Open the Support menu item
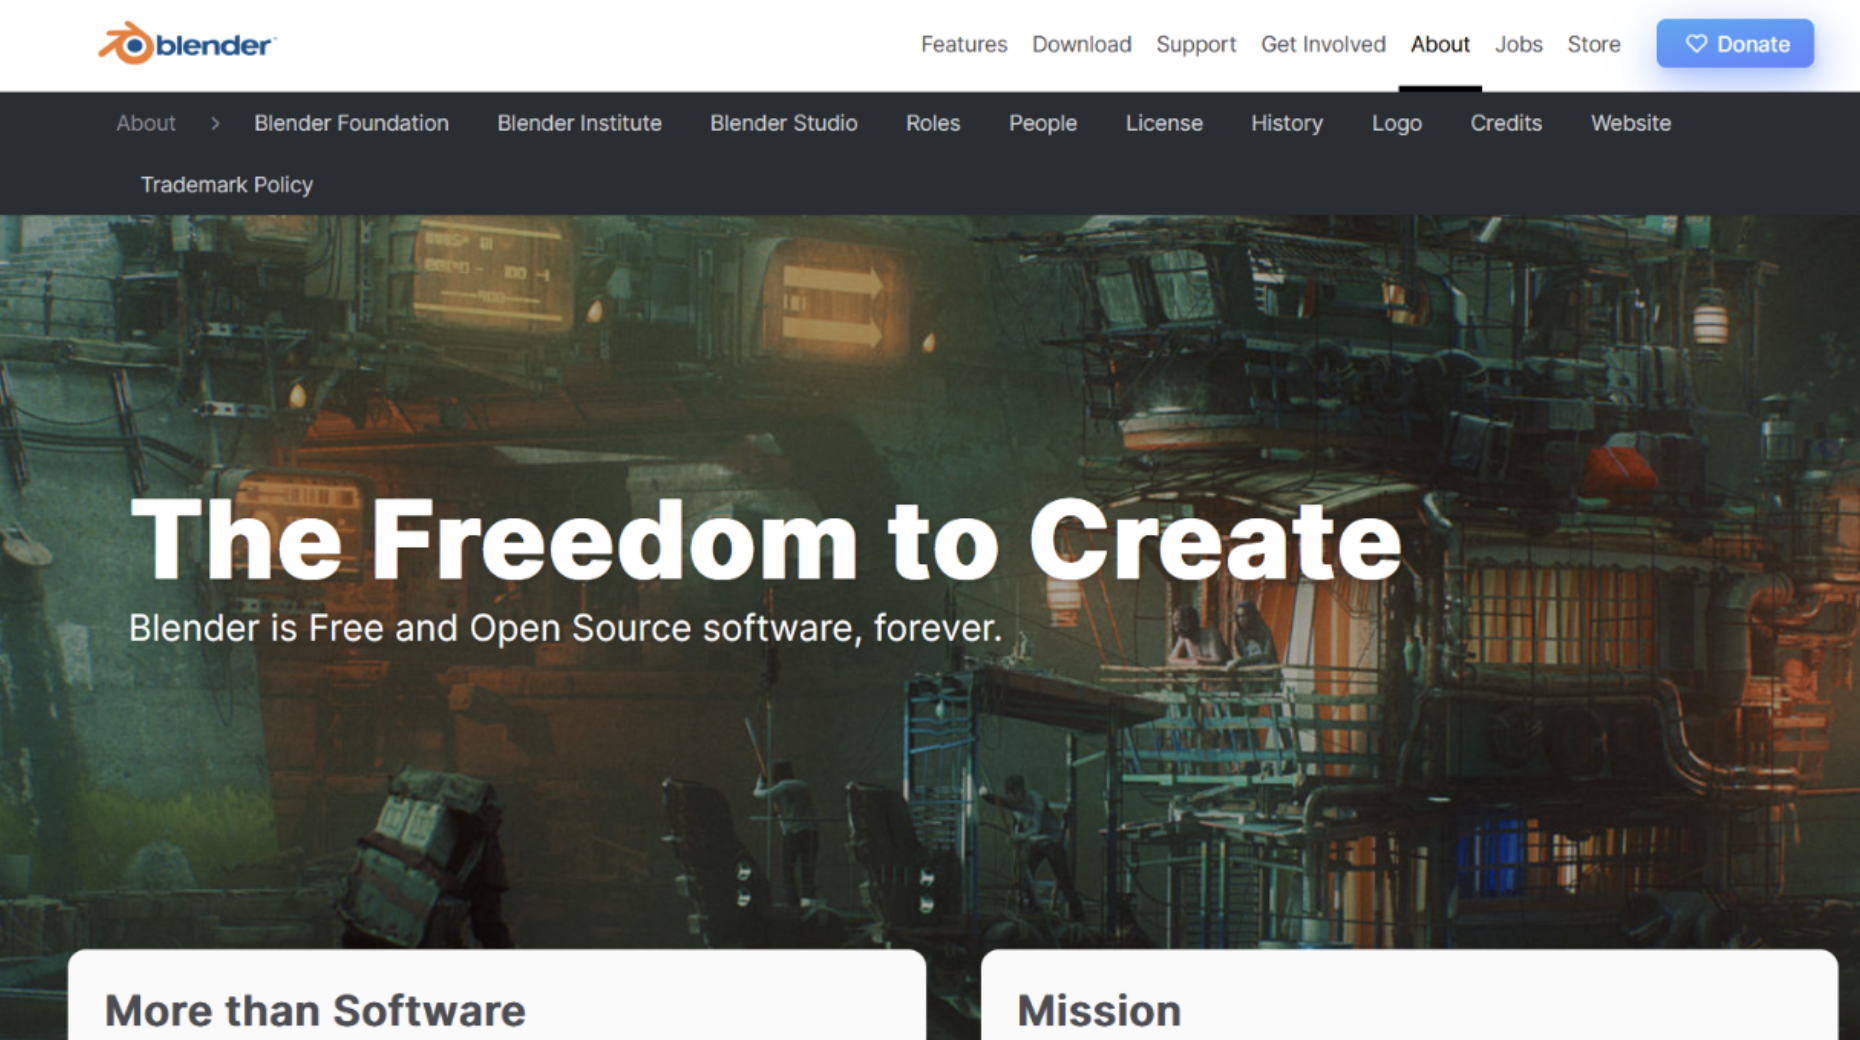Viewport: 1860px width, 1040px height. tap(1196, 44)
